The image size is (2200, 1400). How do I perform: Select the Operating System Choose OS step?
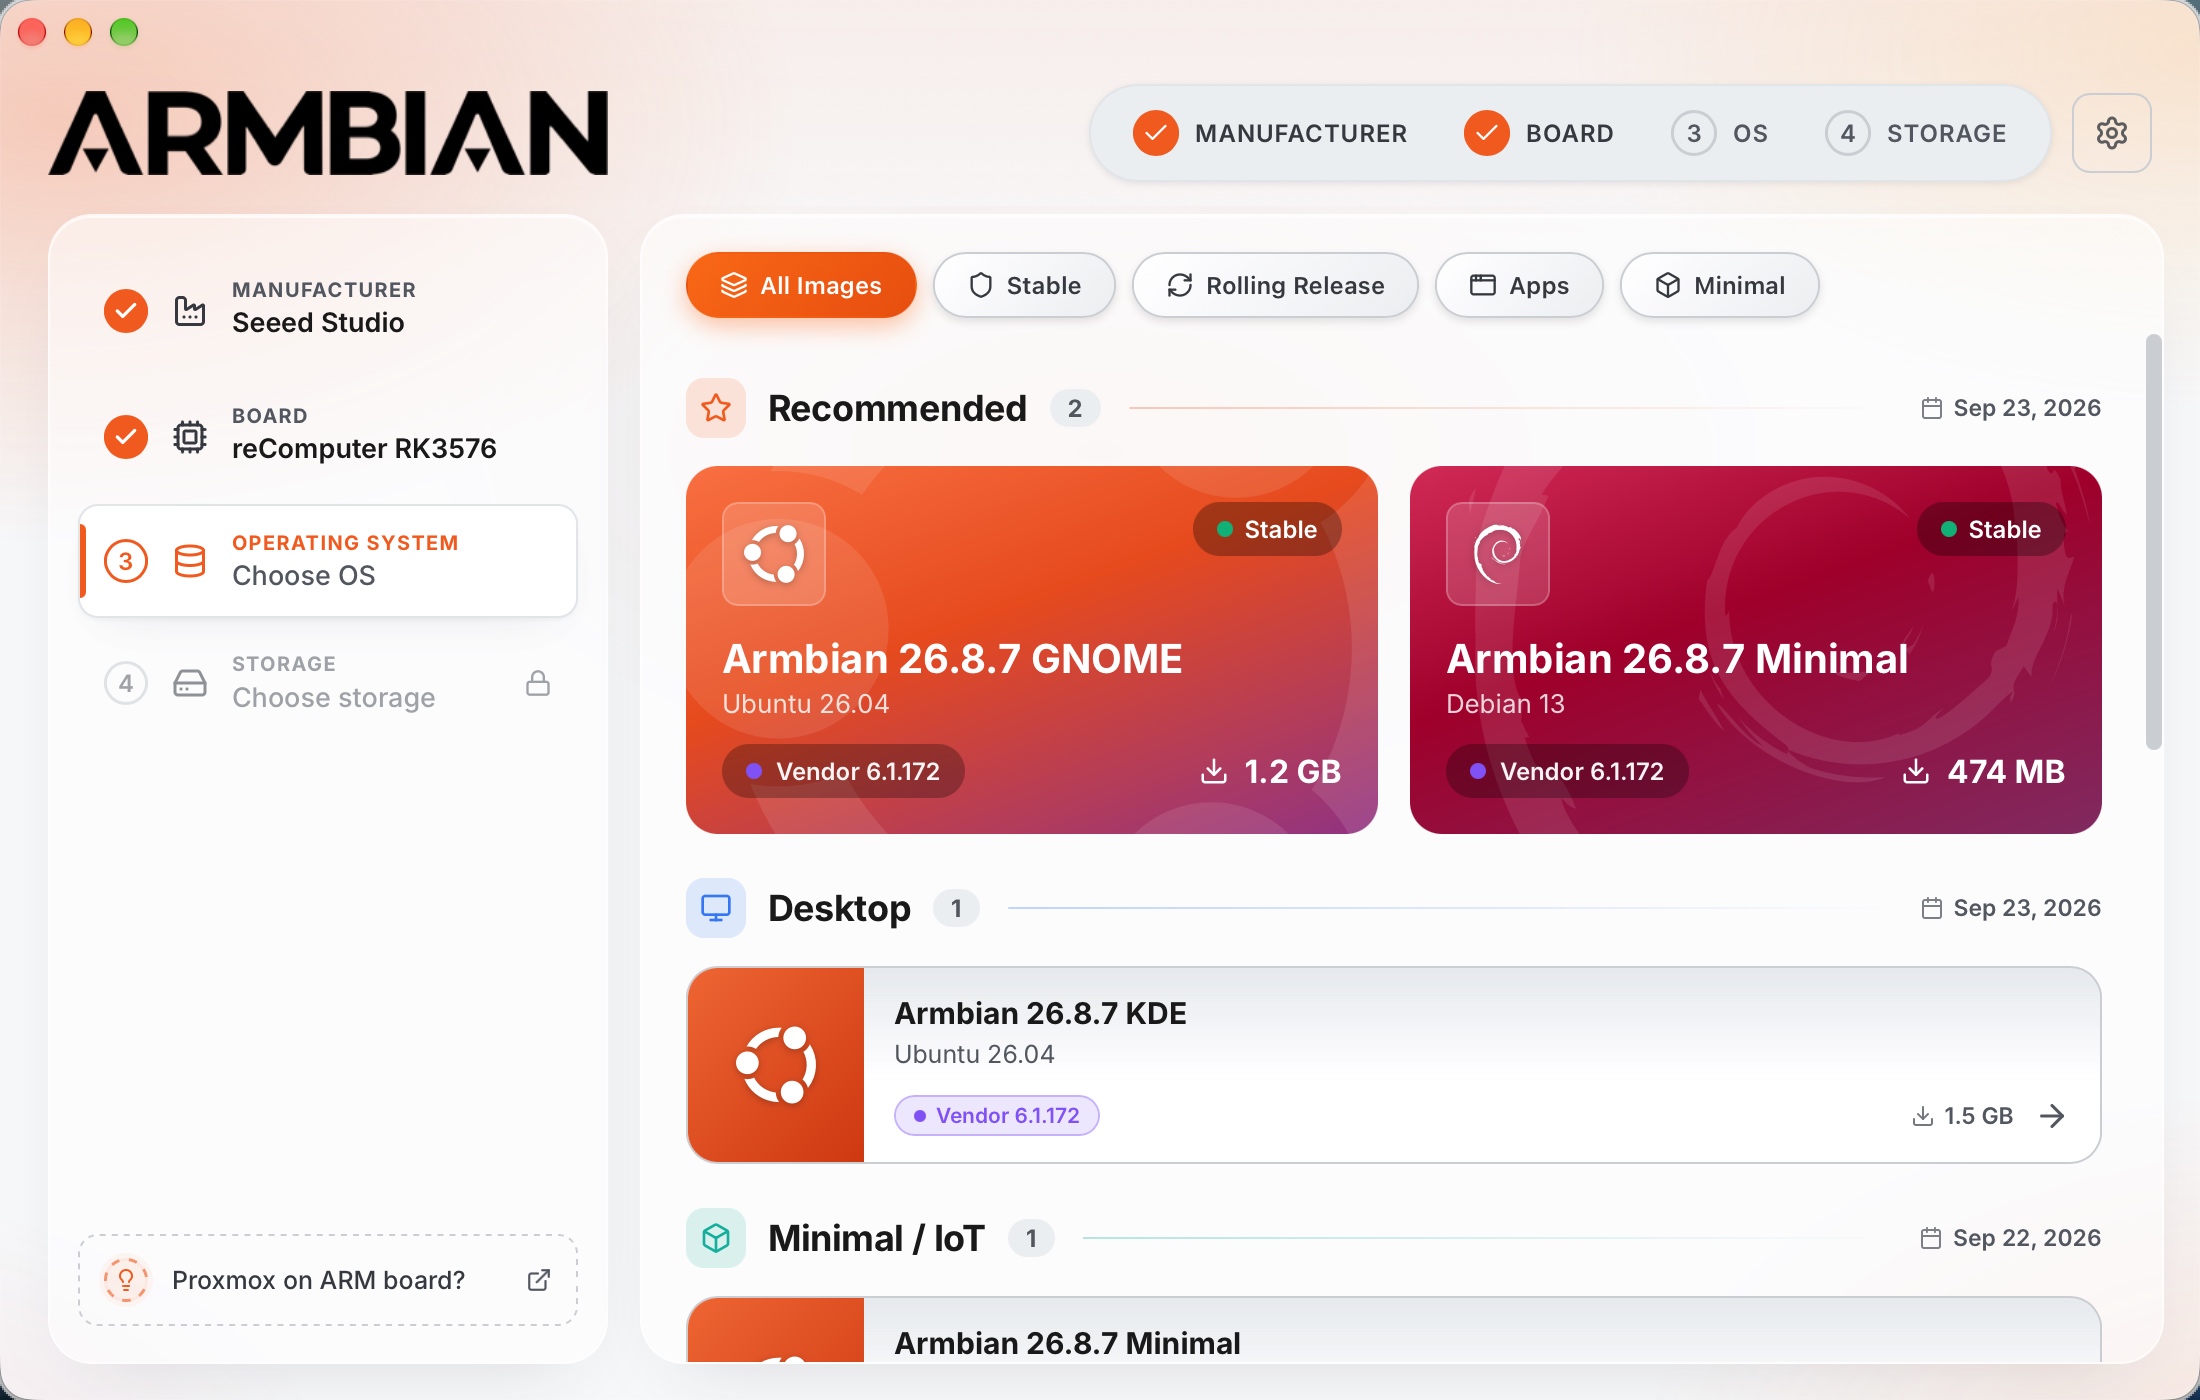coord(328,561)
